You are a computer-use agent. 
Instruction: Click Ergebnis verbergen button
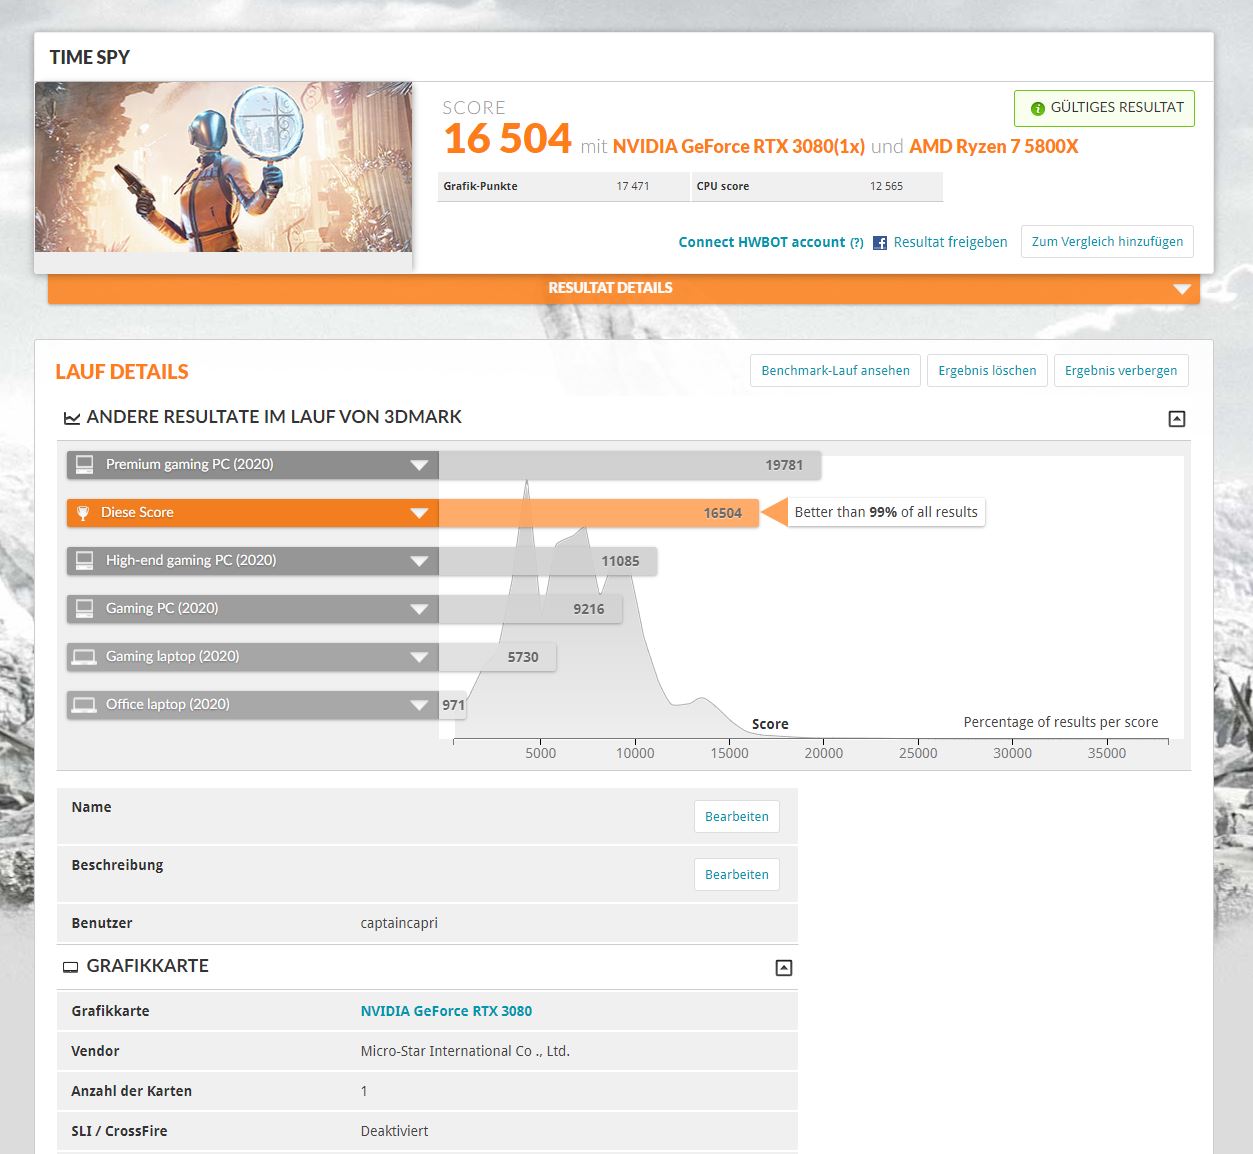(1121, 370)
